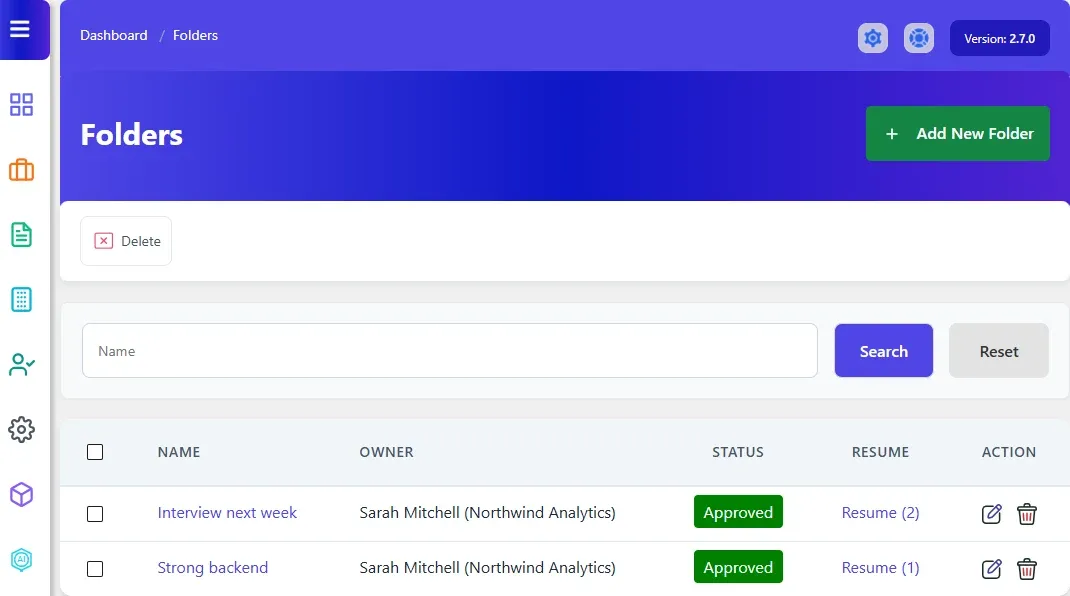Open the teal grid-sheet sidebar icon

tap(21, 300)
